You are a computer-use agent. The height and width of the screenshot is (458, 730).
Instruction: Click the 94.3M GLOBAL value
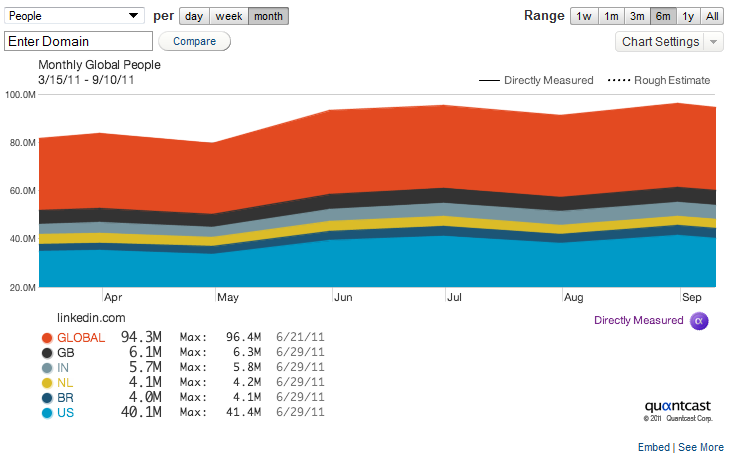pos(141,337)
